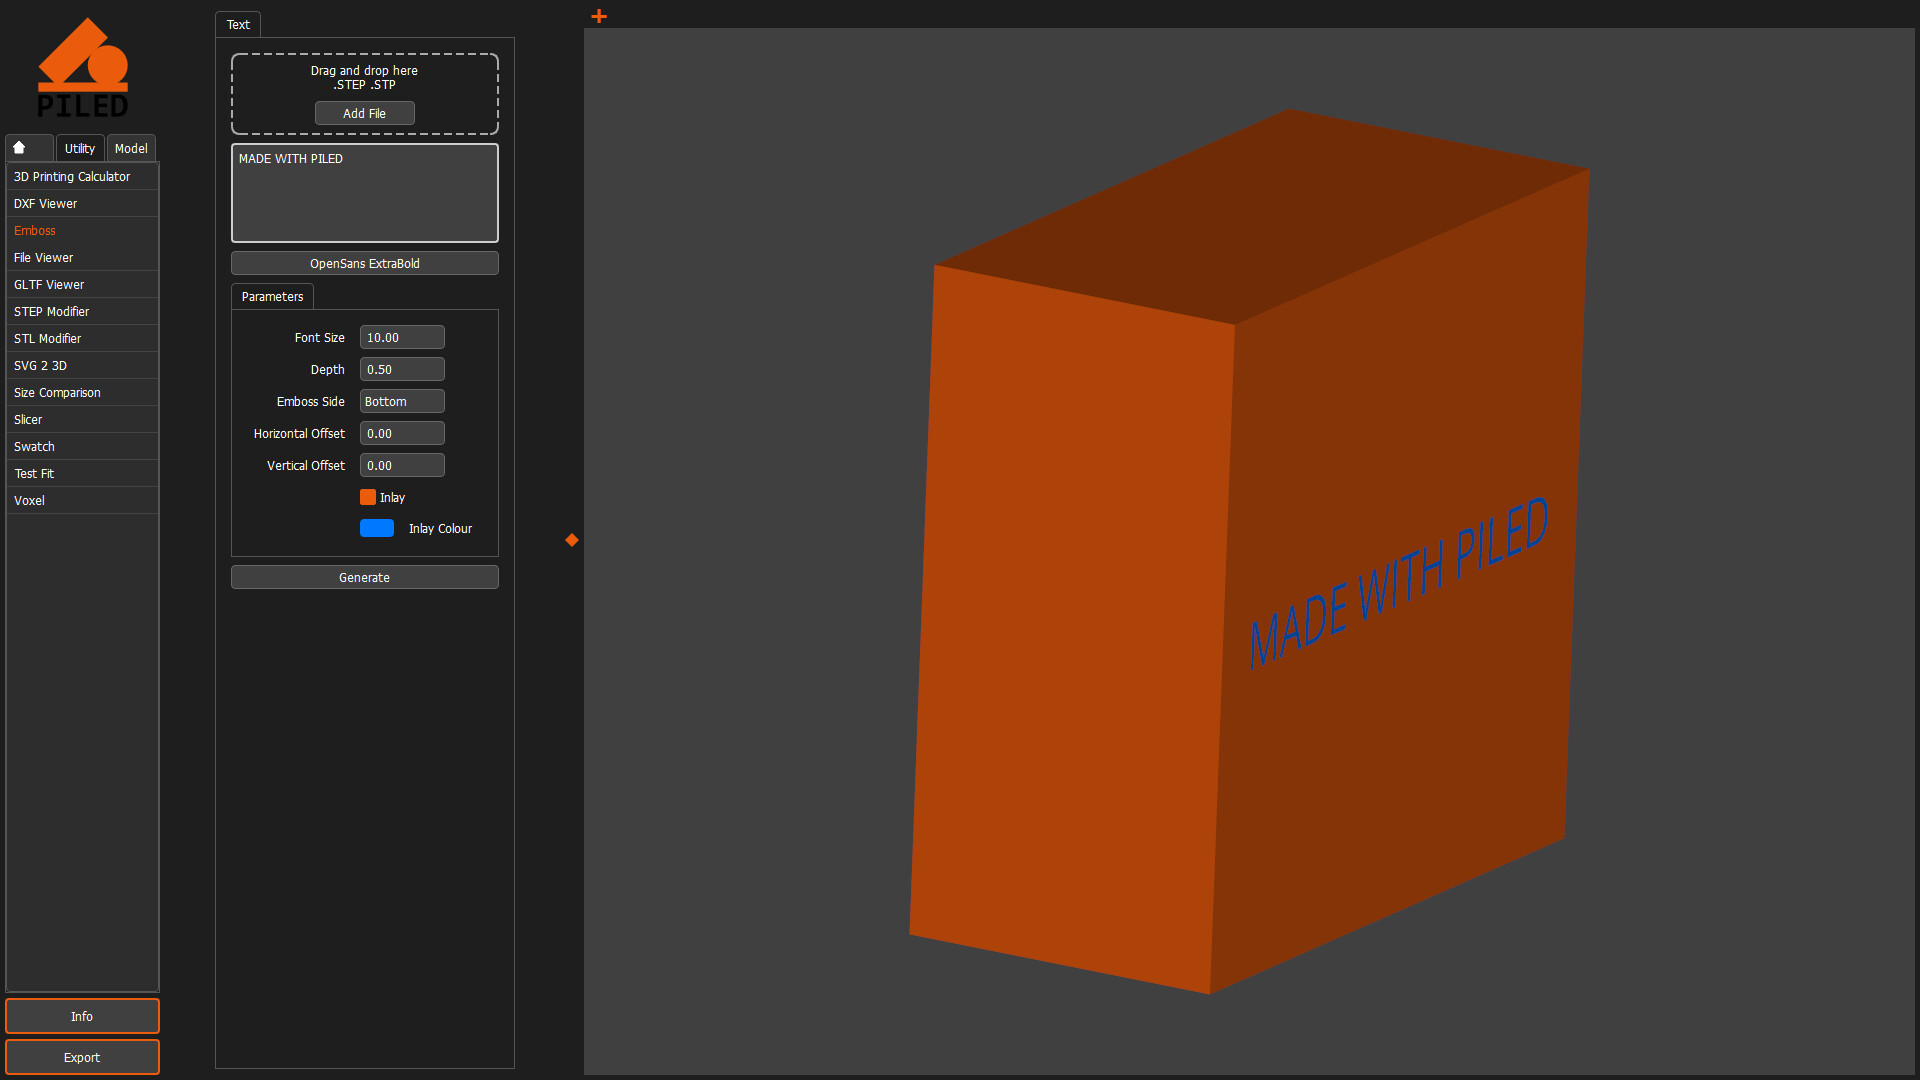Click the orange diamond handle beside the viewport
1920x1080 pixels.
[x=571, y=540]
